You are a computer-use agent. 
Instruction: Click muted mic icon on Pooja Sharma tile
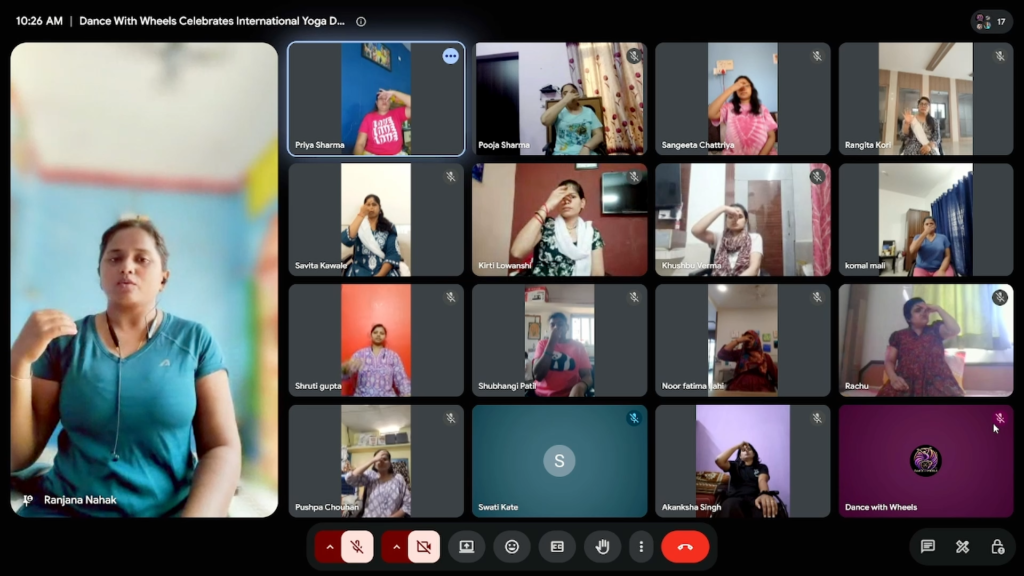click(x=633, y=56)
